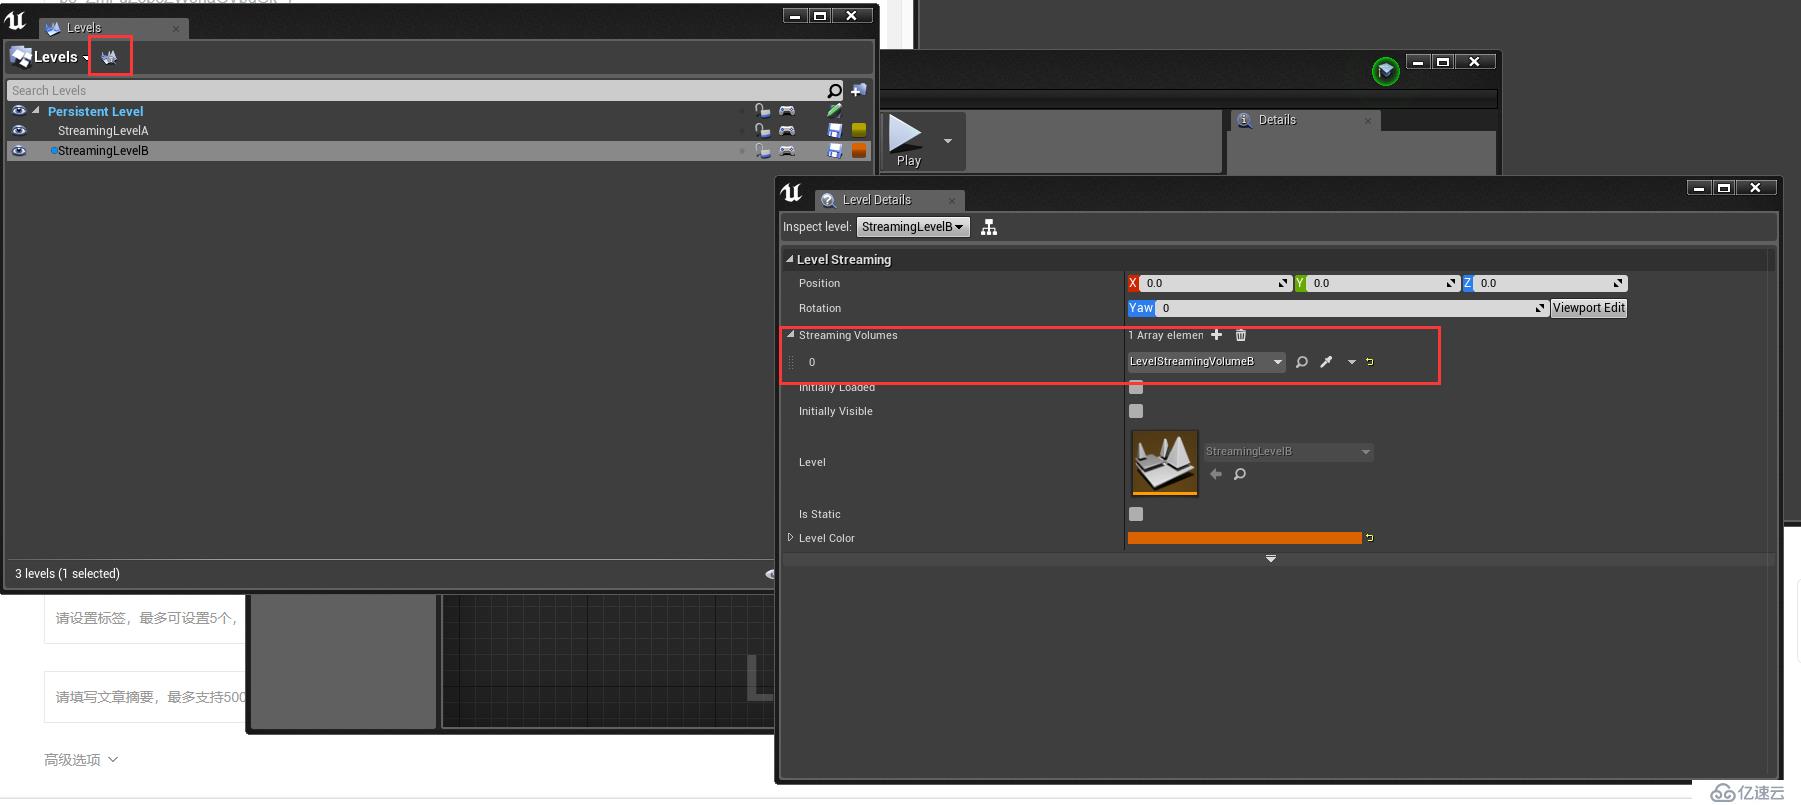Click the orange color swatch for StreamingLevelB

coord(859,151)
